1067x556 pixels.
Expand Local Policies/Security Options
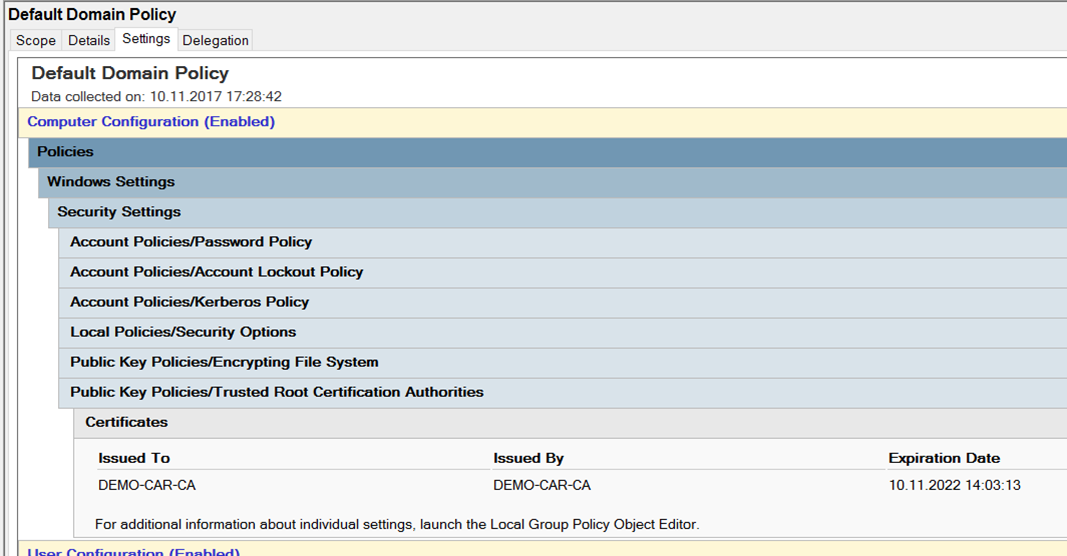[183, 332]
